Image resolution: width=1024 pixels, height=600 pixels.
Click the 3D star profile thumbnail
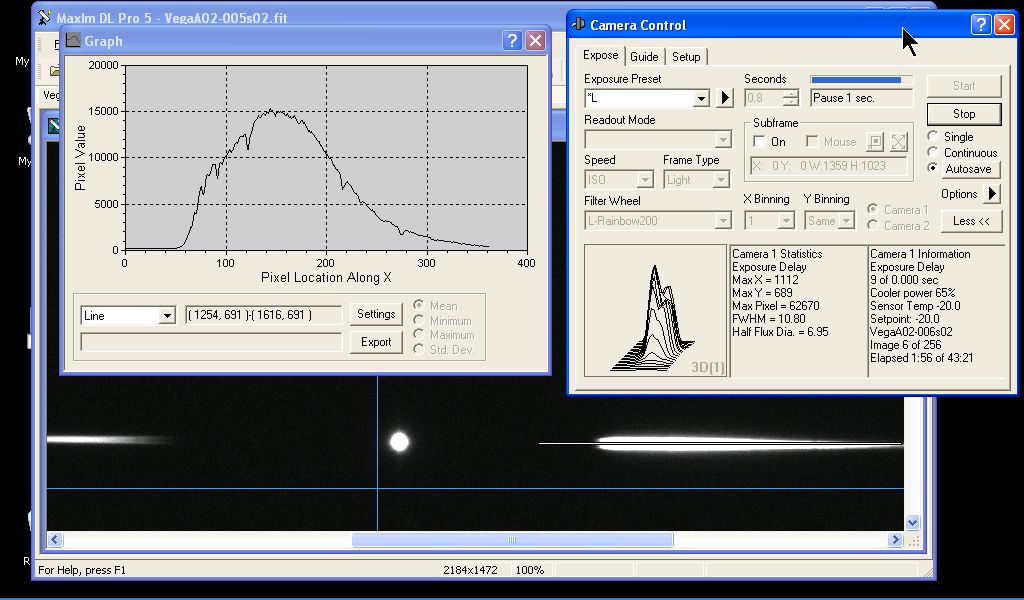655,311
